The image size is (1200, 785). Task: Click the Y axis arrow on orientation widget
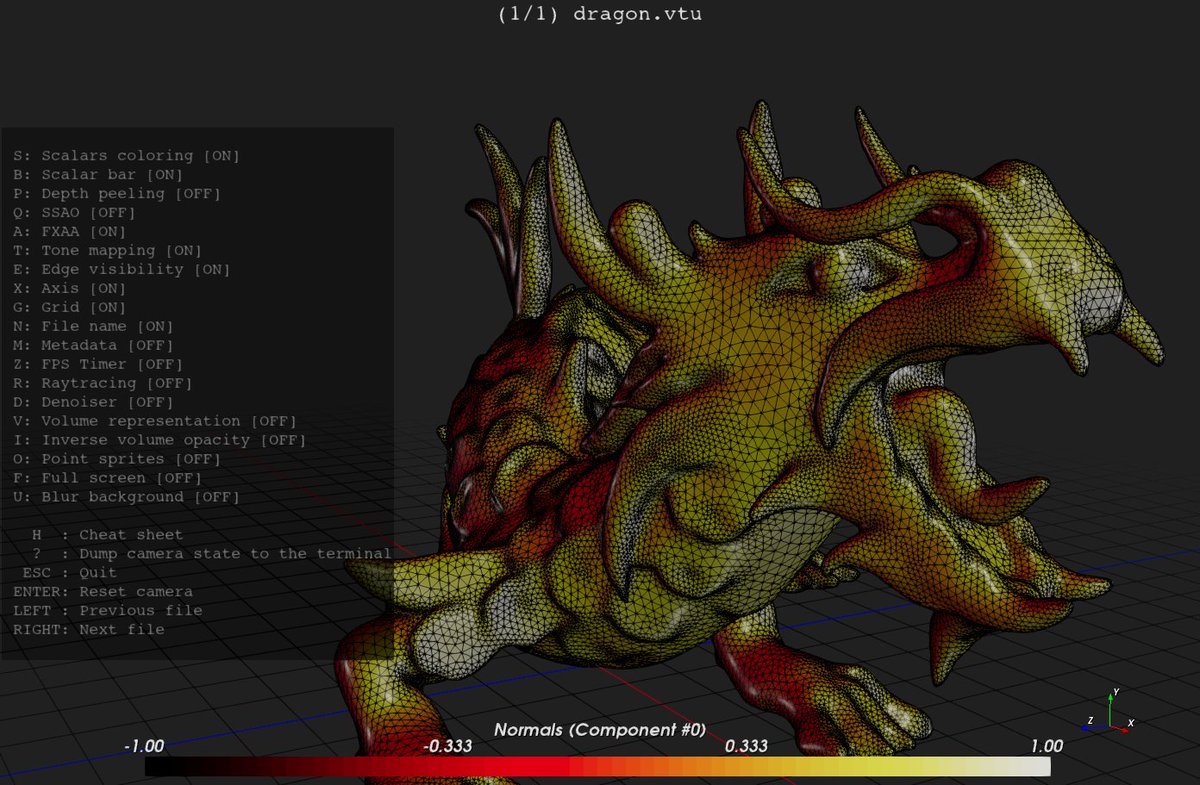[x=1110, y=698]
